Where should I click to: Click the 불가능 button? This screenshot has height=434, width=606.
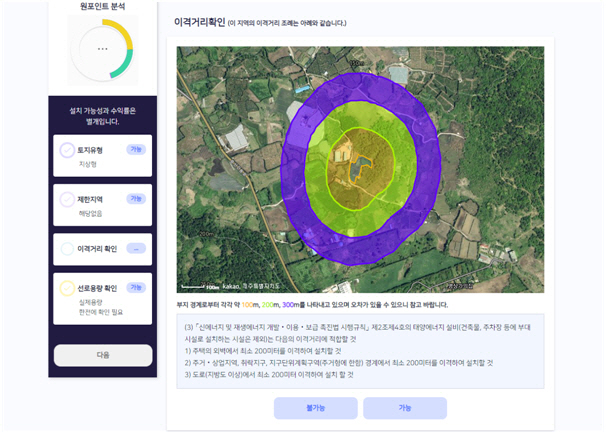point(315,408)
